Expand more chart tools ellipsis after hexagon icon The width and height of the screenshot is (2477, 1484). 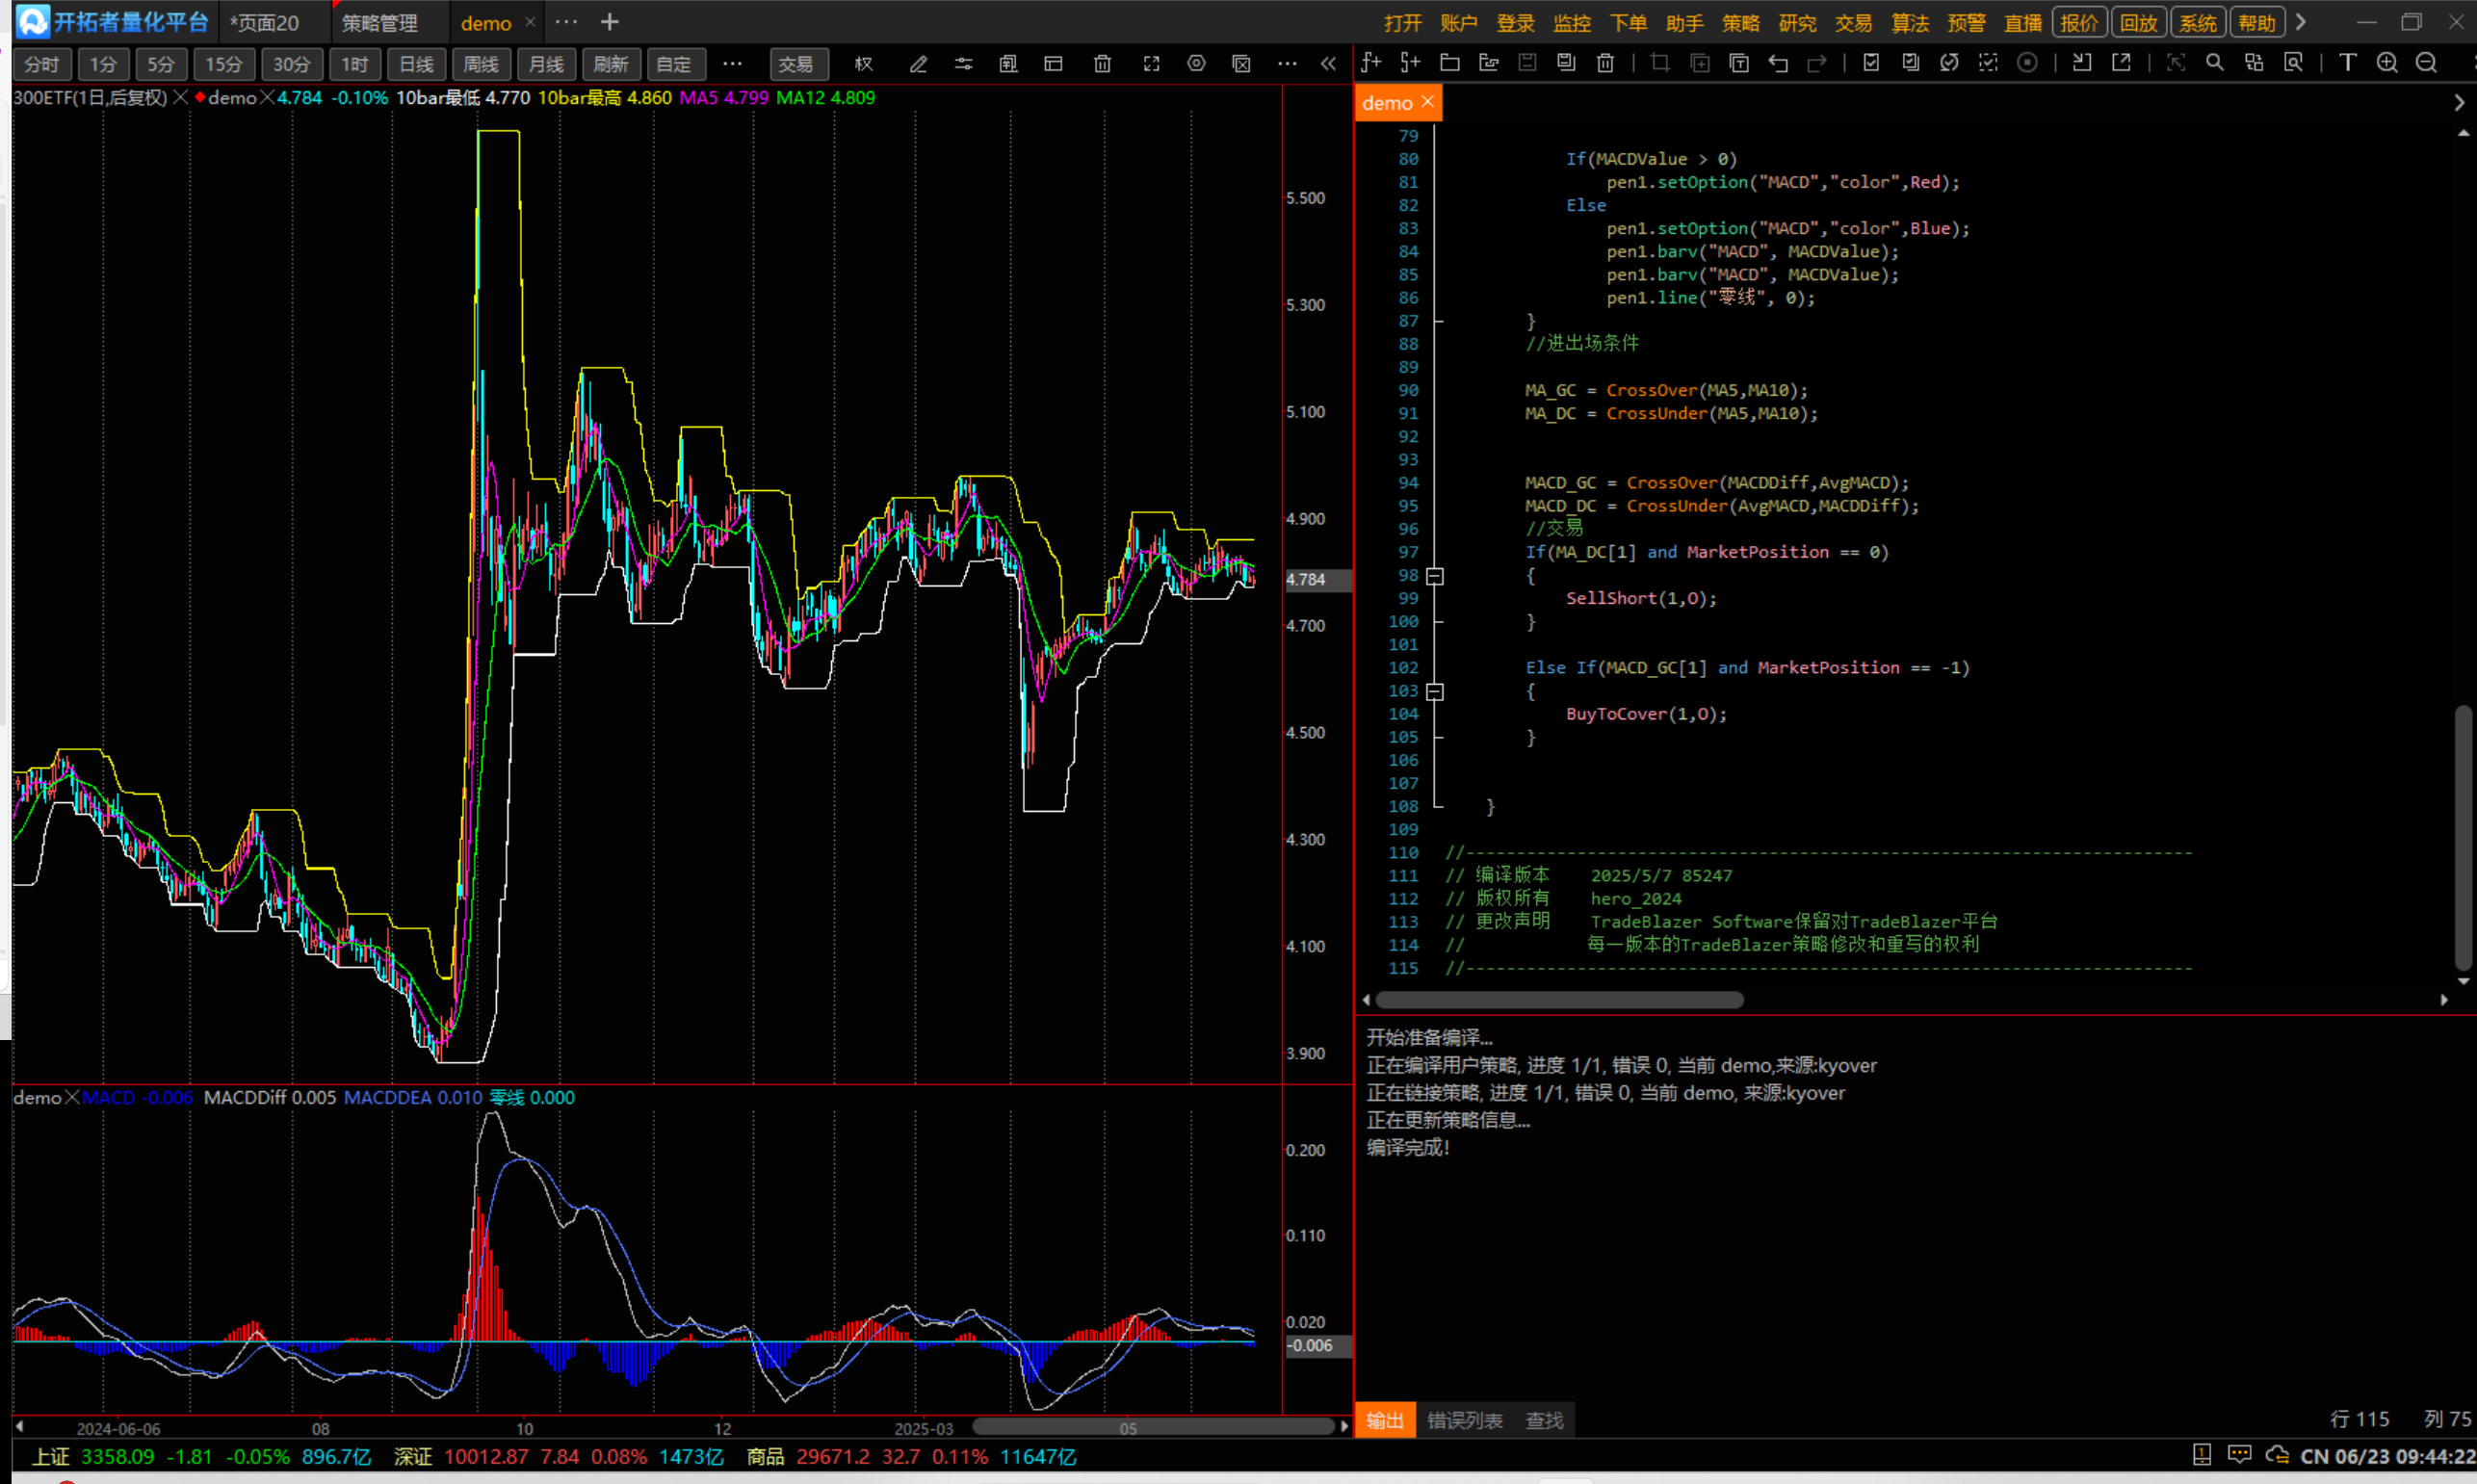[1287, 64]
